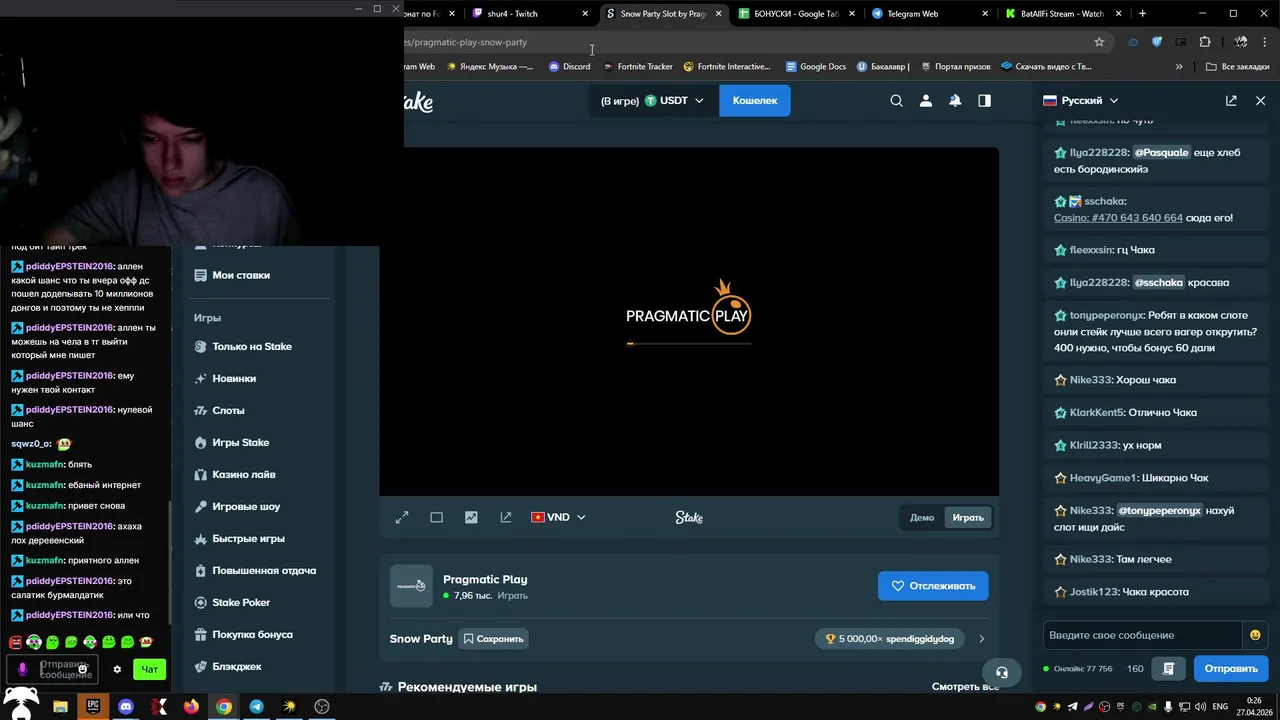Select Играть real-play mode toggle
This screenshot has height=720, width=1280.
point(968,517)
